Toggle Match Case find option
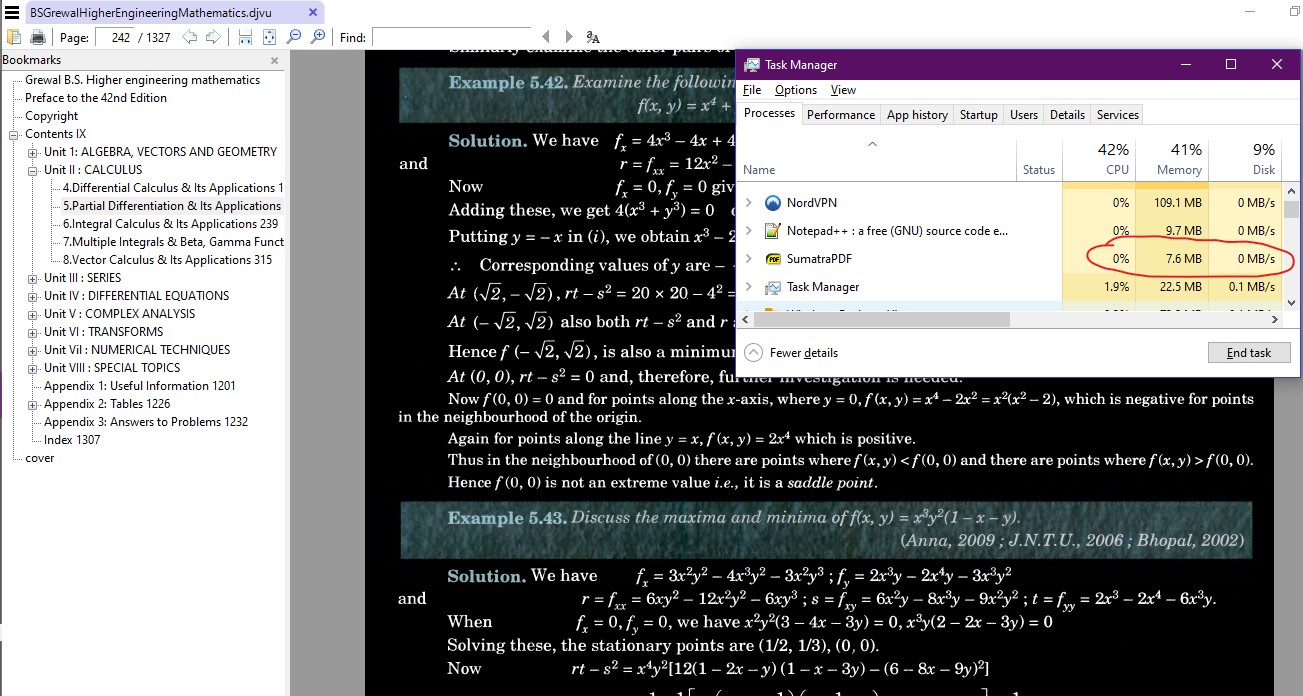 [593, 38]
